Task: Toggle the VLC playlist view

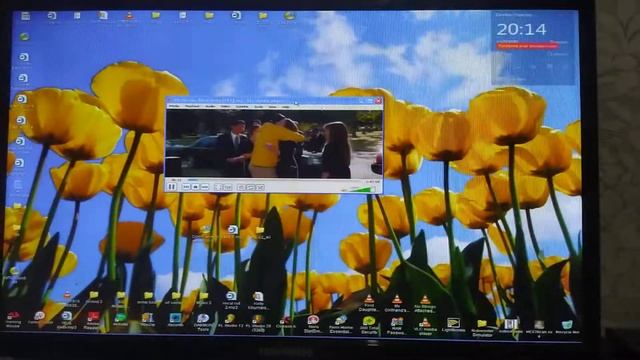Action: pyautogui.click(x=241, y=187)
